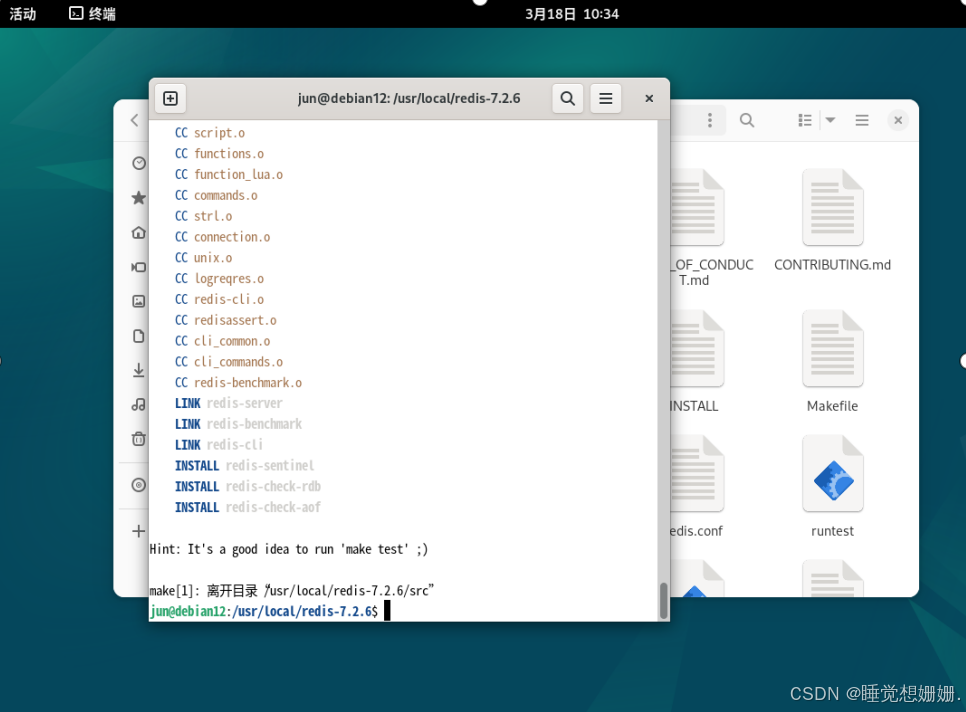Click the 'CC script.o' output line
Screen dimensions: 966x712
click(x=209, y=133)
